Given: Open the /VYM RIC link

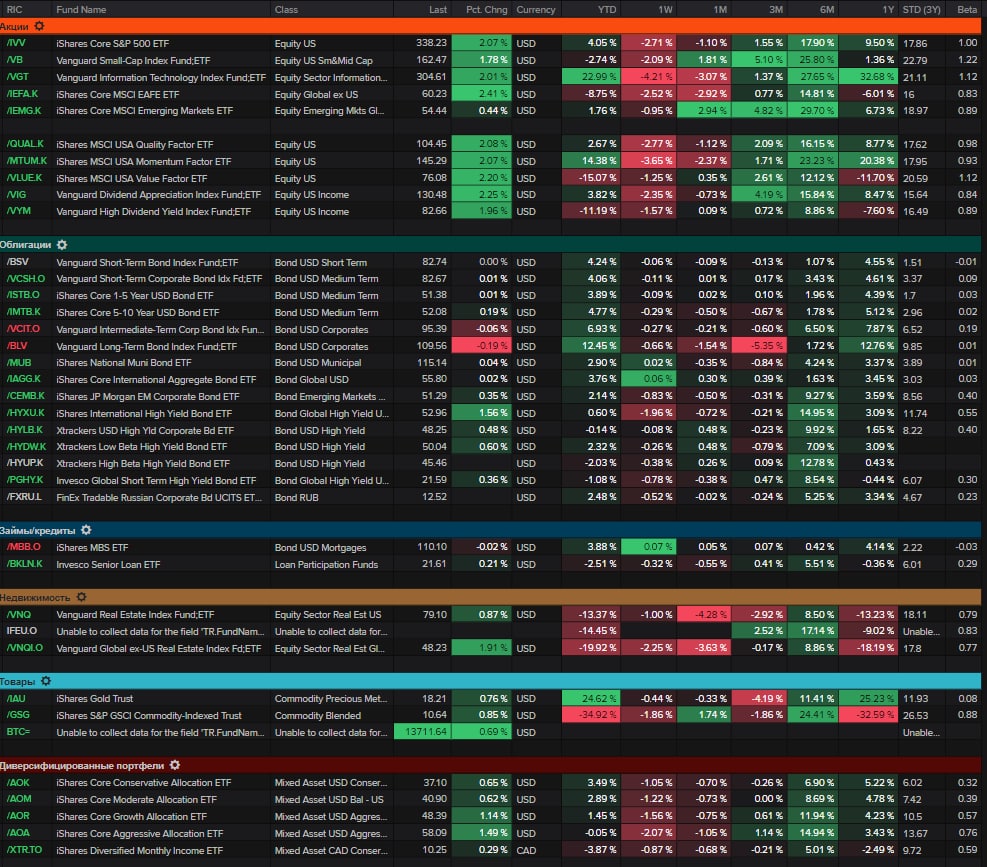Looking at the screenshot, I should 18,211.
